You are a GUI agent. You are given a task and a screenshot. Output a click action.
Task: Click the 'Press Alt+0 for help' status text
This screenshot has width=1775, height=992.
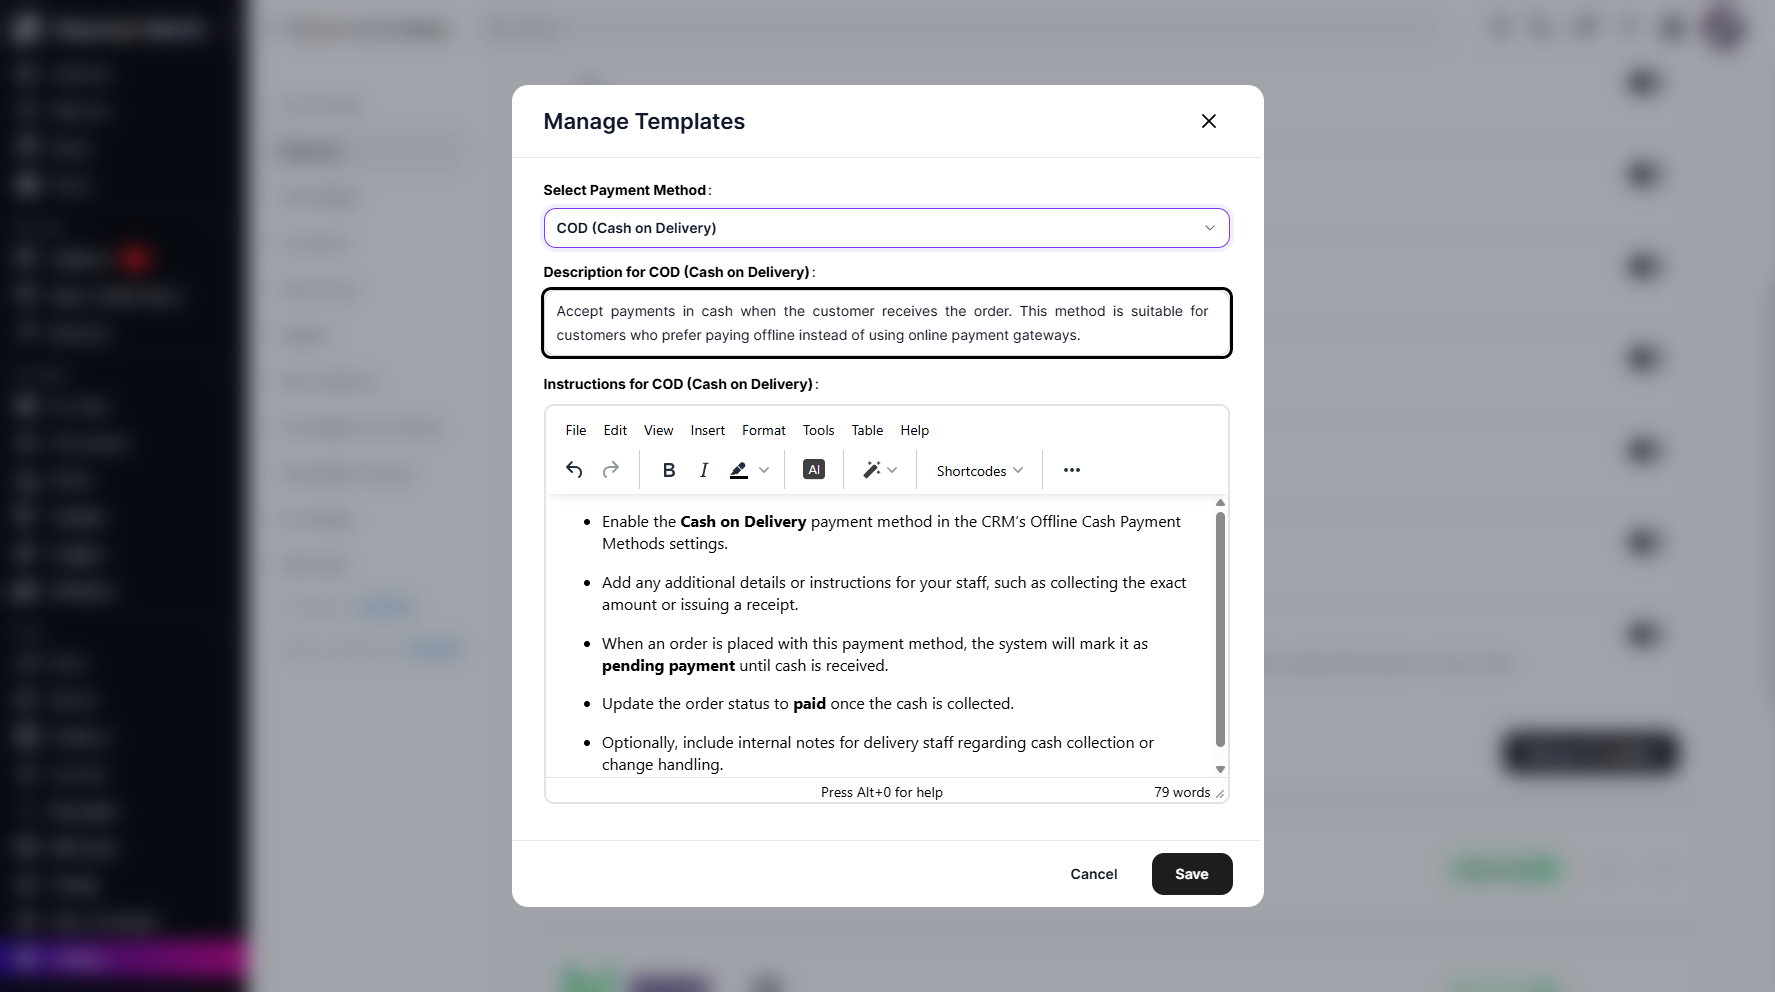pos(882,792)
